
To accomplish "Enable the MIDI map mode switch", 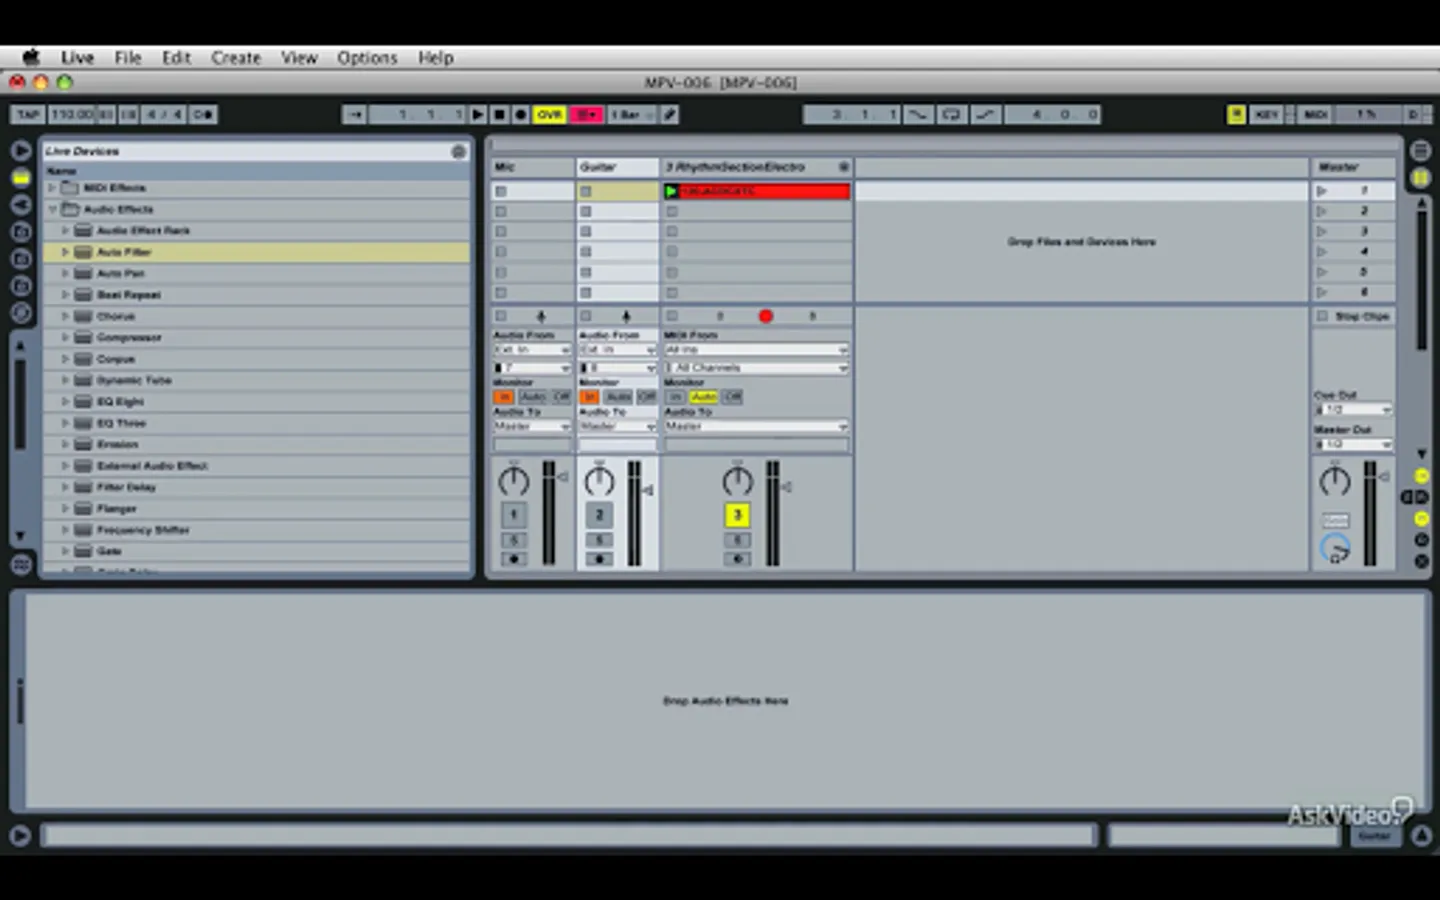I will [x=1315, y=115].
